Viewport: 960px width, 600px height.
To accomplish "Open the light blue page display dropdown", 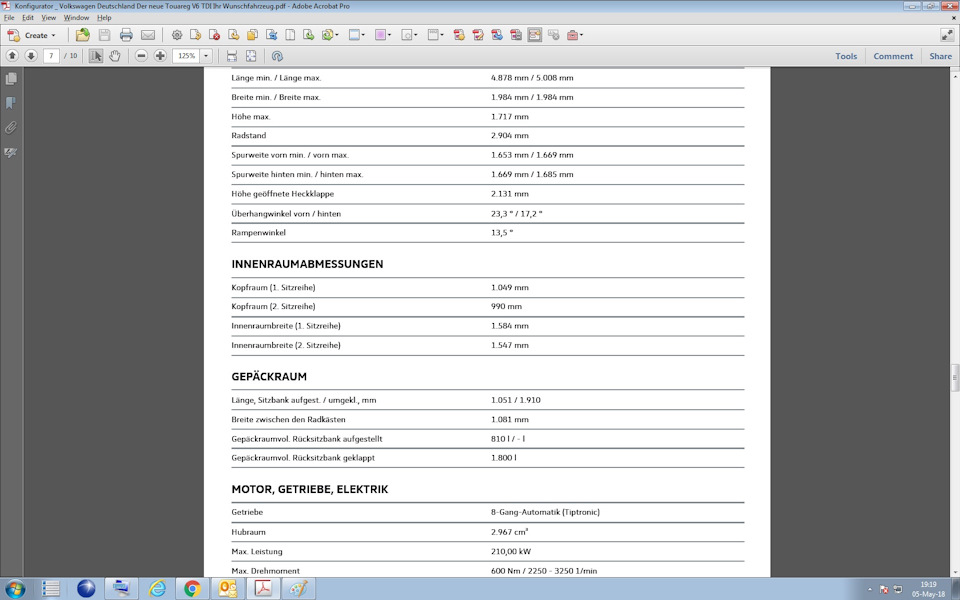I will (x=356, y=35).
